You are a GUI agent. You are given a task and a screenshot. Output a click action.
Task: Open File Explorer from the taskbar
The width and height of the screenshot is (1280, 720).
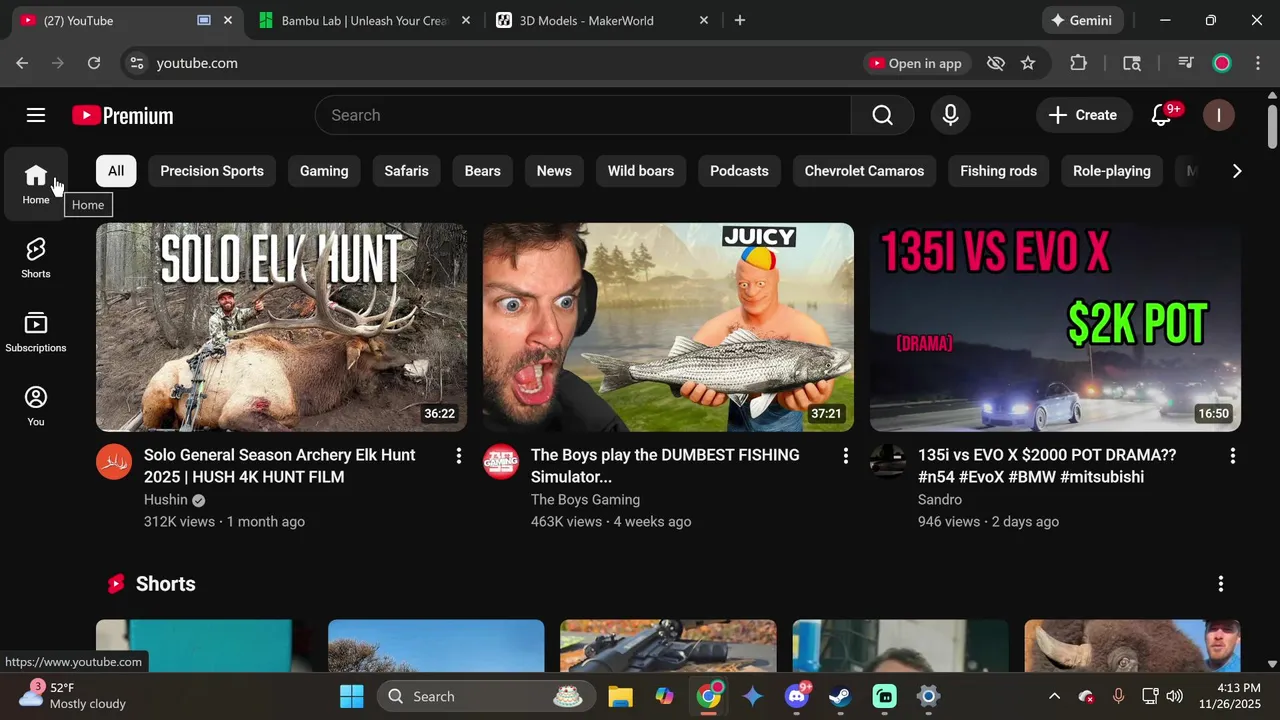point(620,696)
